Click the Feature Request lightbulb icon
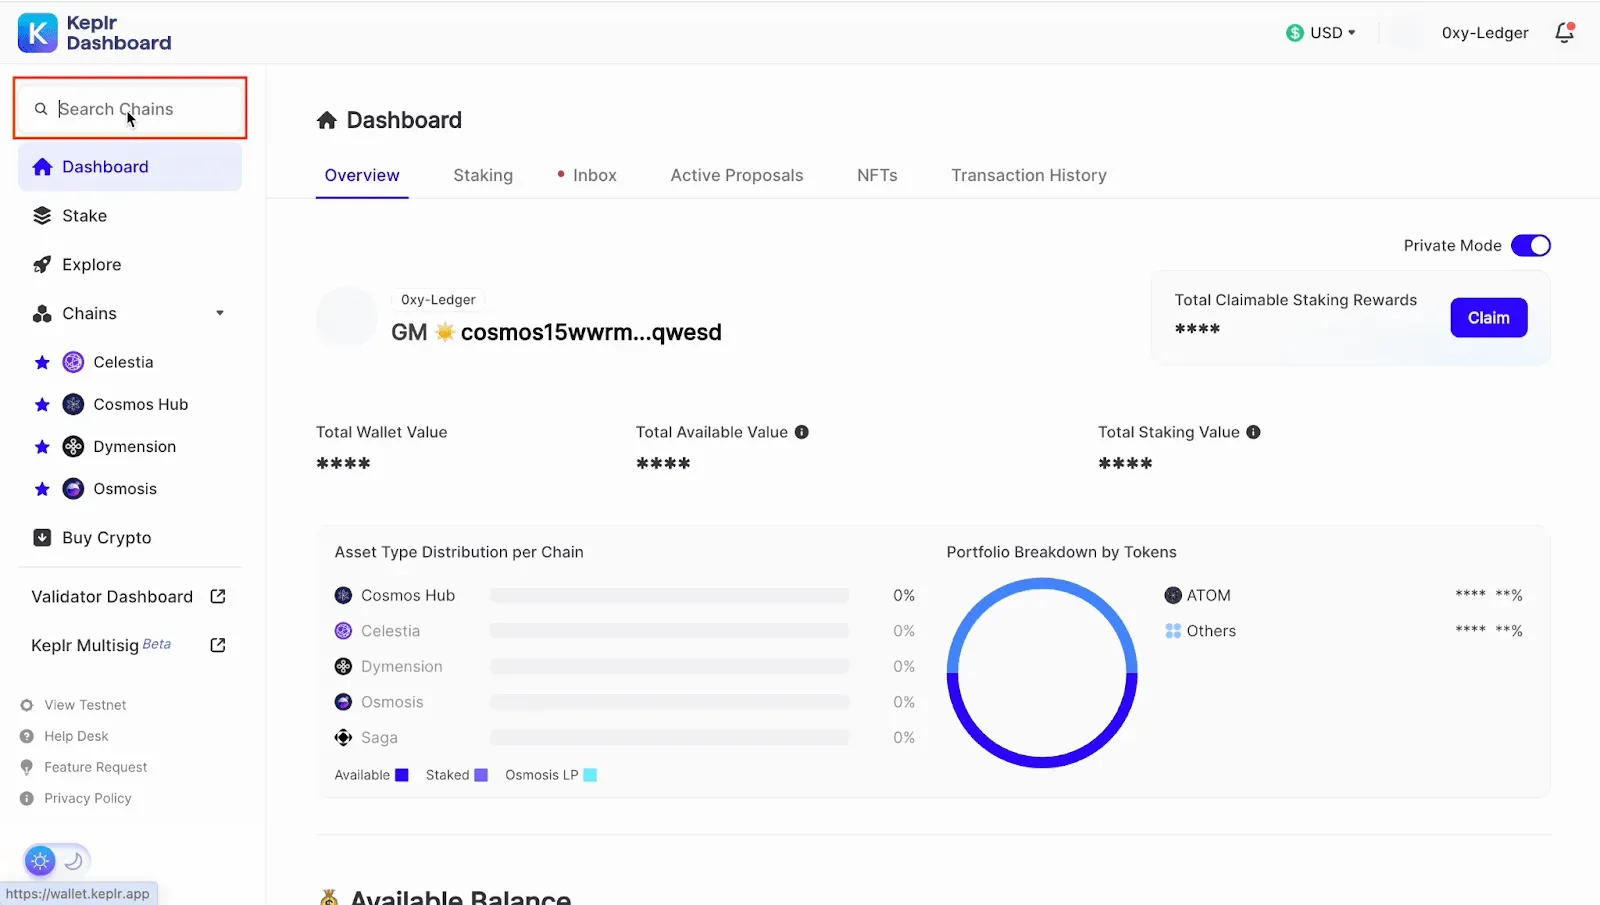This screenshot has height=905, width=1600. (27, 767)
